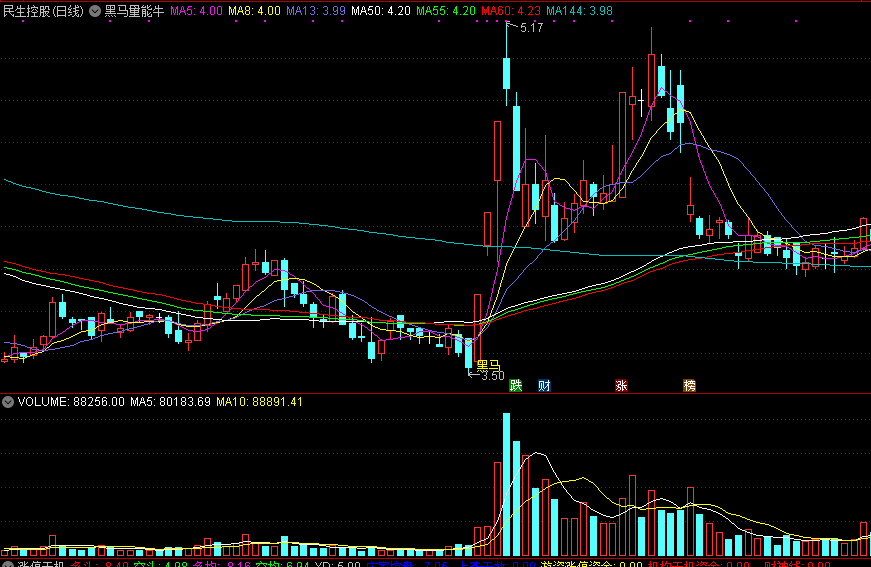Click the 5.17 high price annotation

pos(532,28)
